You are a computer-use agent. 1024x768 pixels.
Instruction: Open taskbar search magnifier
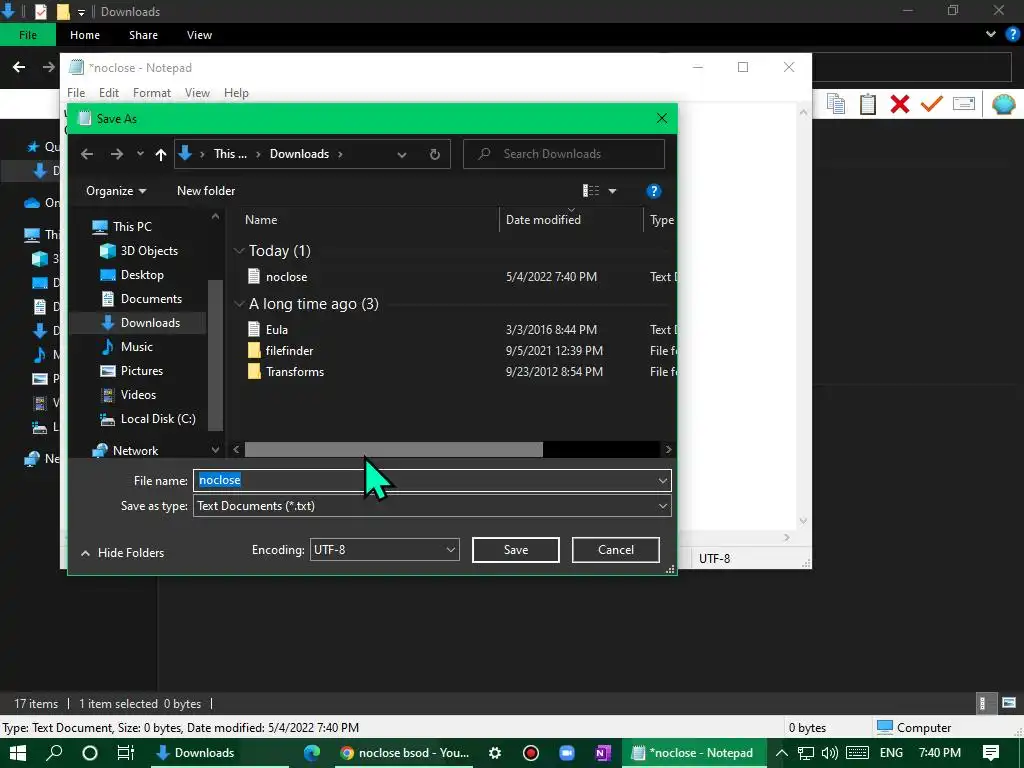coord(54,753)
